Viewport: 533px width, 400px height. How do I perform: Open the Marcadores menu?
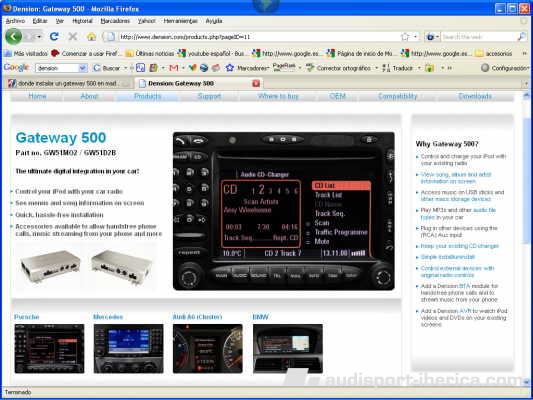tap(115, 21)
